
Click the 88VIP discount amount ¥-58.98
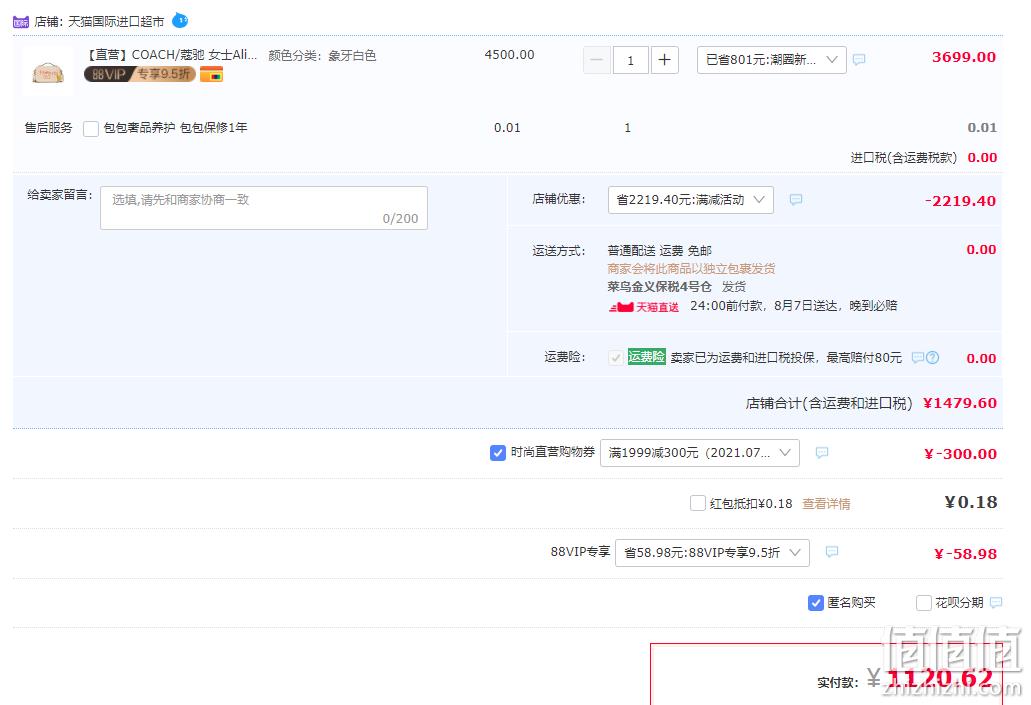pos(965,554)
